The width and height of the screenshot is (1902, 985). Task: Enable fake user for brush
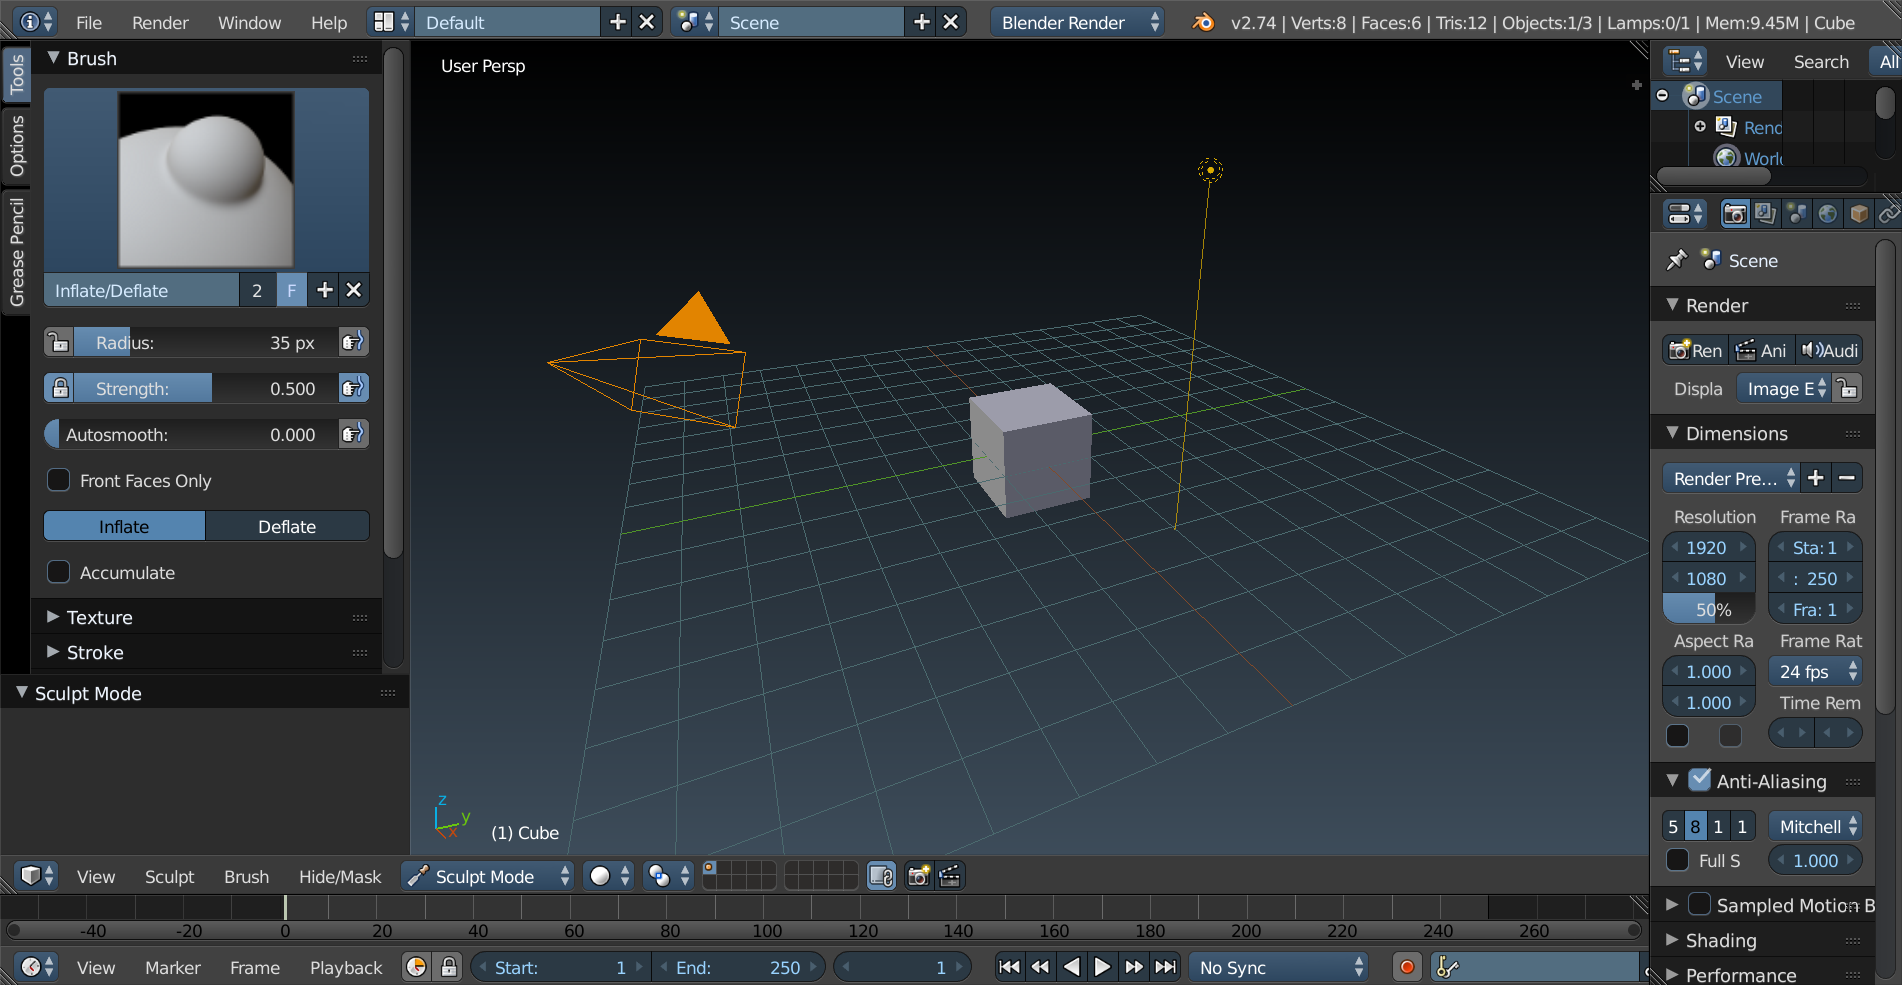tap(291, 290)
